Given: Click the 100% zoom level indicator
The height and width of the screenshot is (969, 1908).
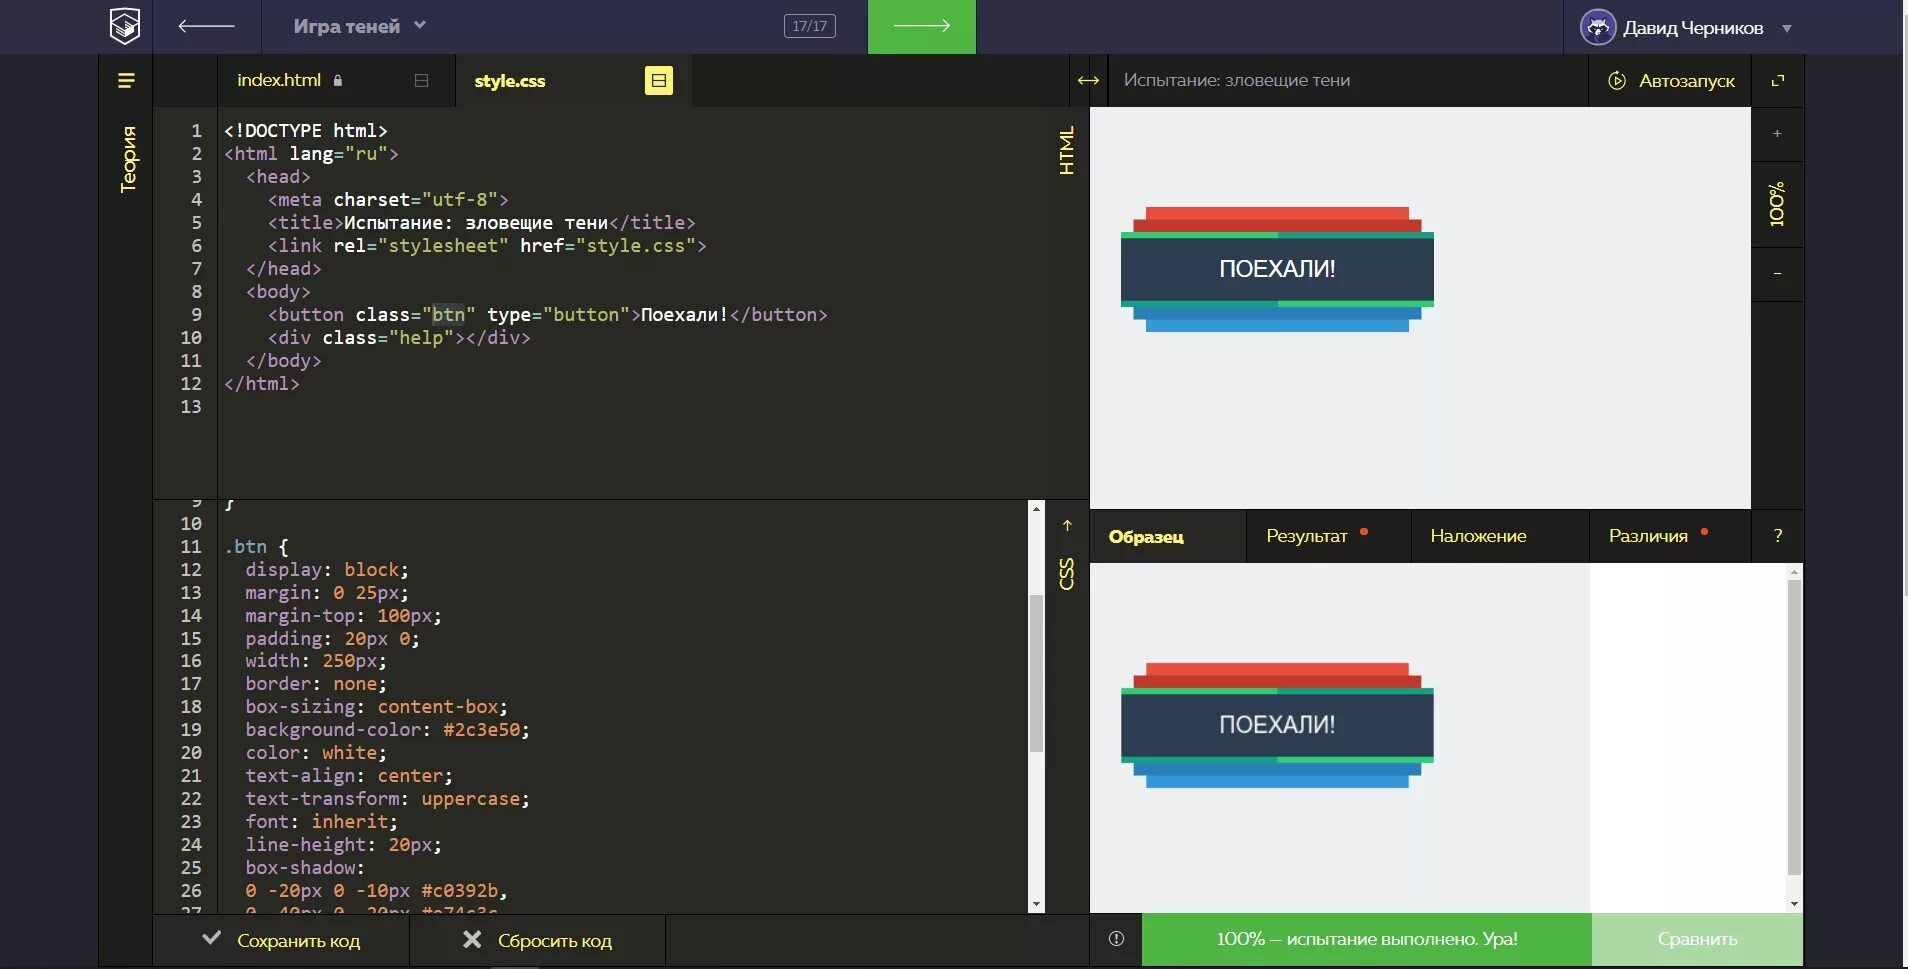Looking at the screenshot, I should tap(1777, 204).
